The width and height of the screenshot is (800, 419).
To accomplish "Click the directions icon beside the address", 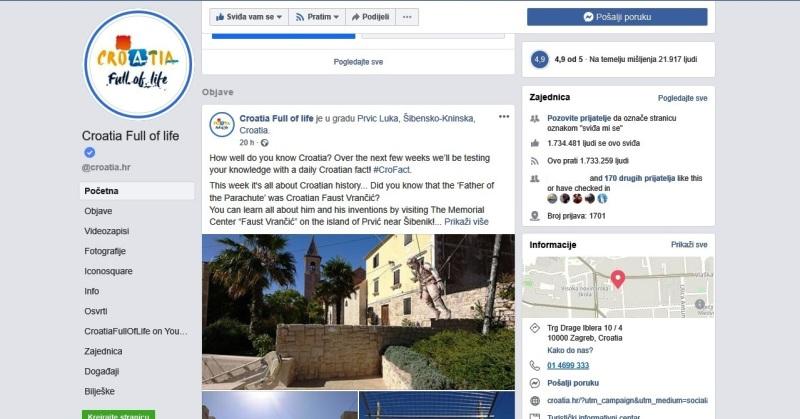I will point(535,328).
